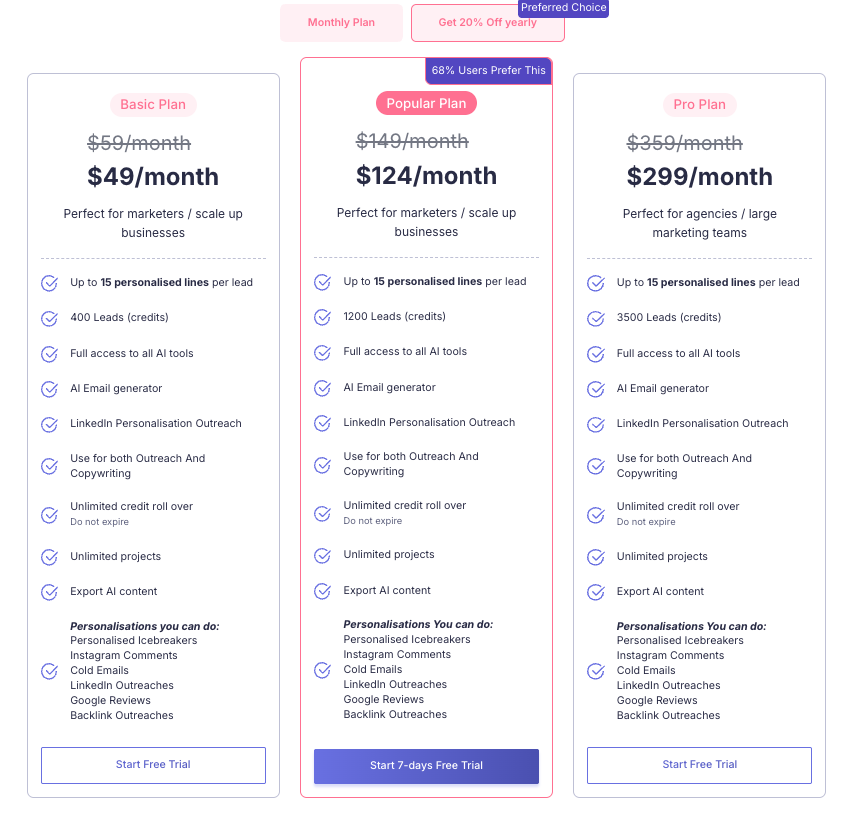Click the checkmark beside Basic Plan's "Full access to all AI tools"
The height and width of the screenshot is (820, 853).
49,353
